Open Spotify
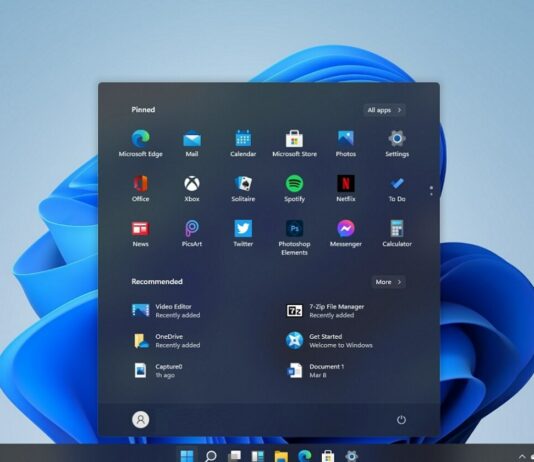Image resolution: width=534 pixels, height=462 pixels. [294, 189]
